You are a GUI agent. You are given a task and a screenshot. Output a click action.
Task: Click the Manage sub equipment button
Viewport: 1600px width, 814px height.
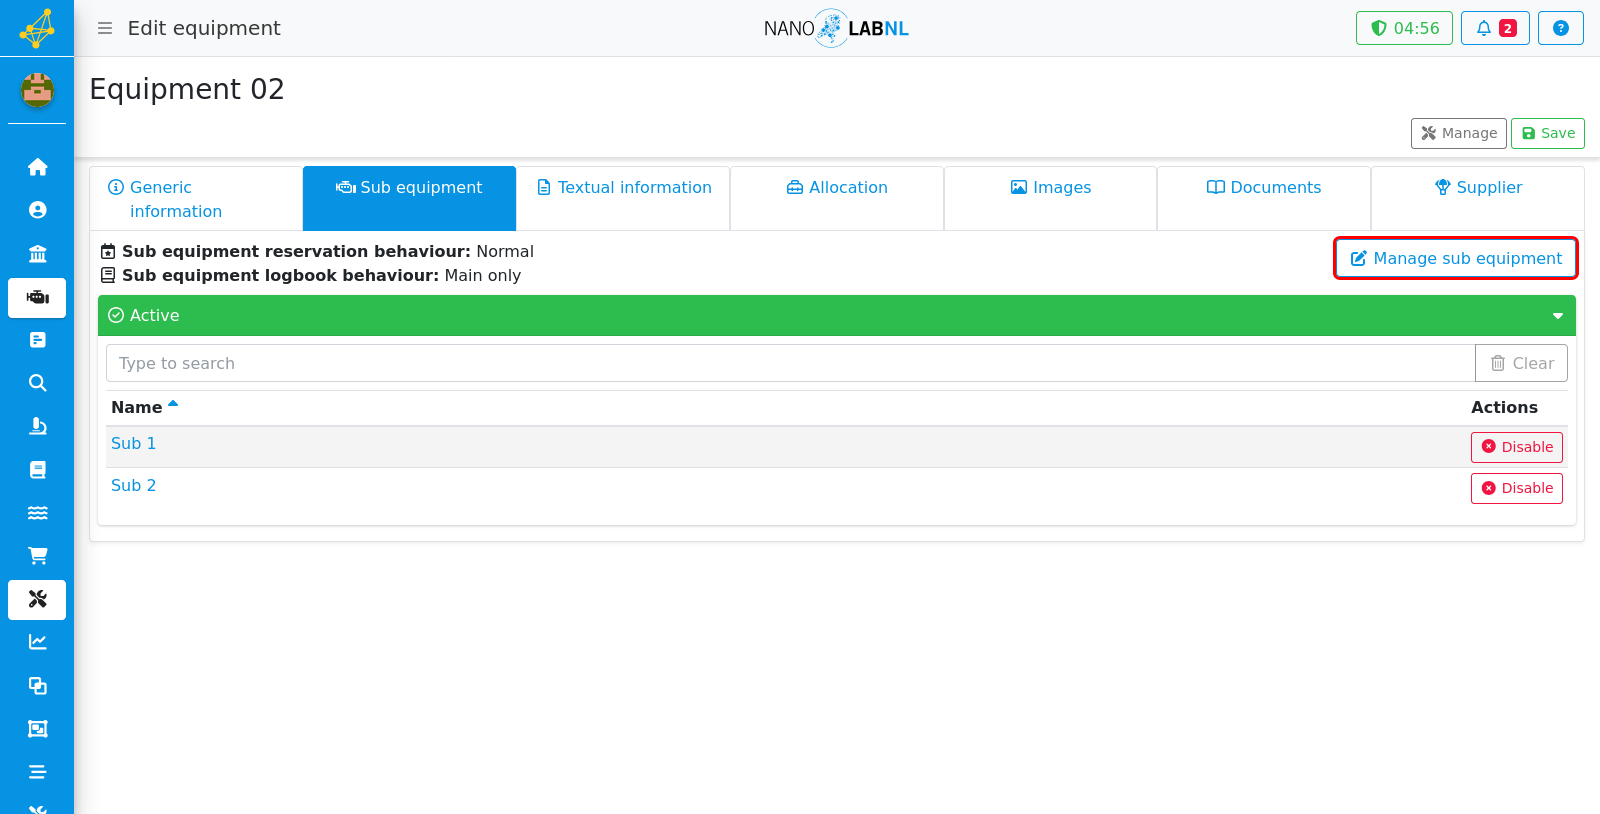(x=1456, y=258)
